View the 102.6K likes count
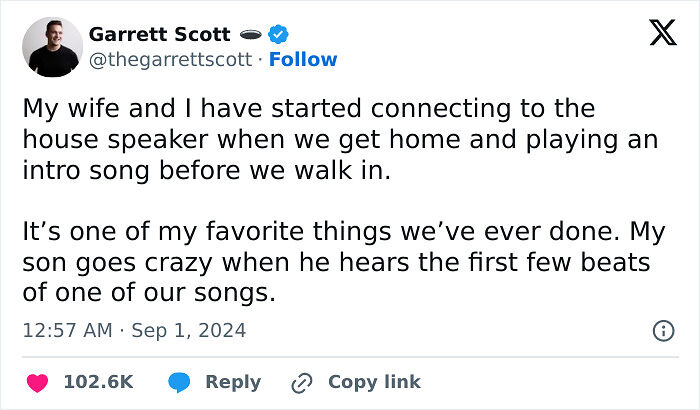The width and height of the screenshot is (700, 410). [x=98, y=382]
